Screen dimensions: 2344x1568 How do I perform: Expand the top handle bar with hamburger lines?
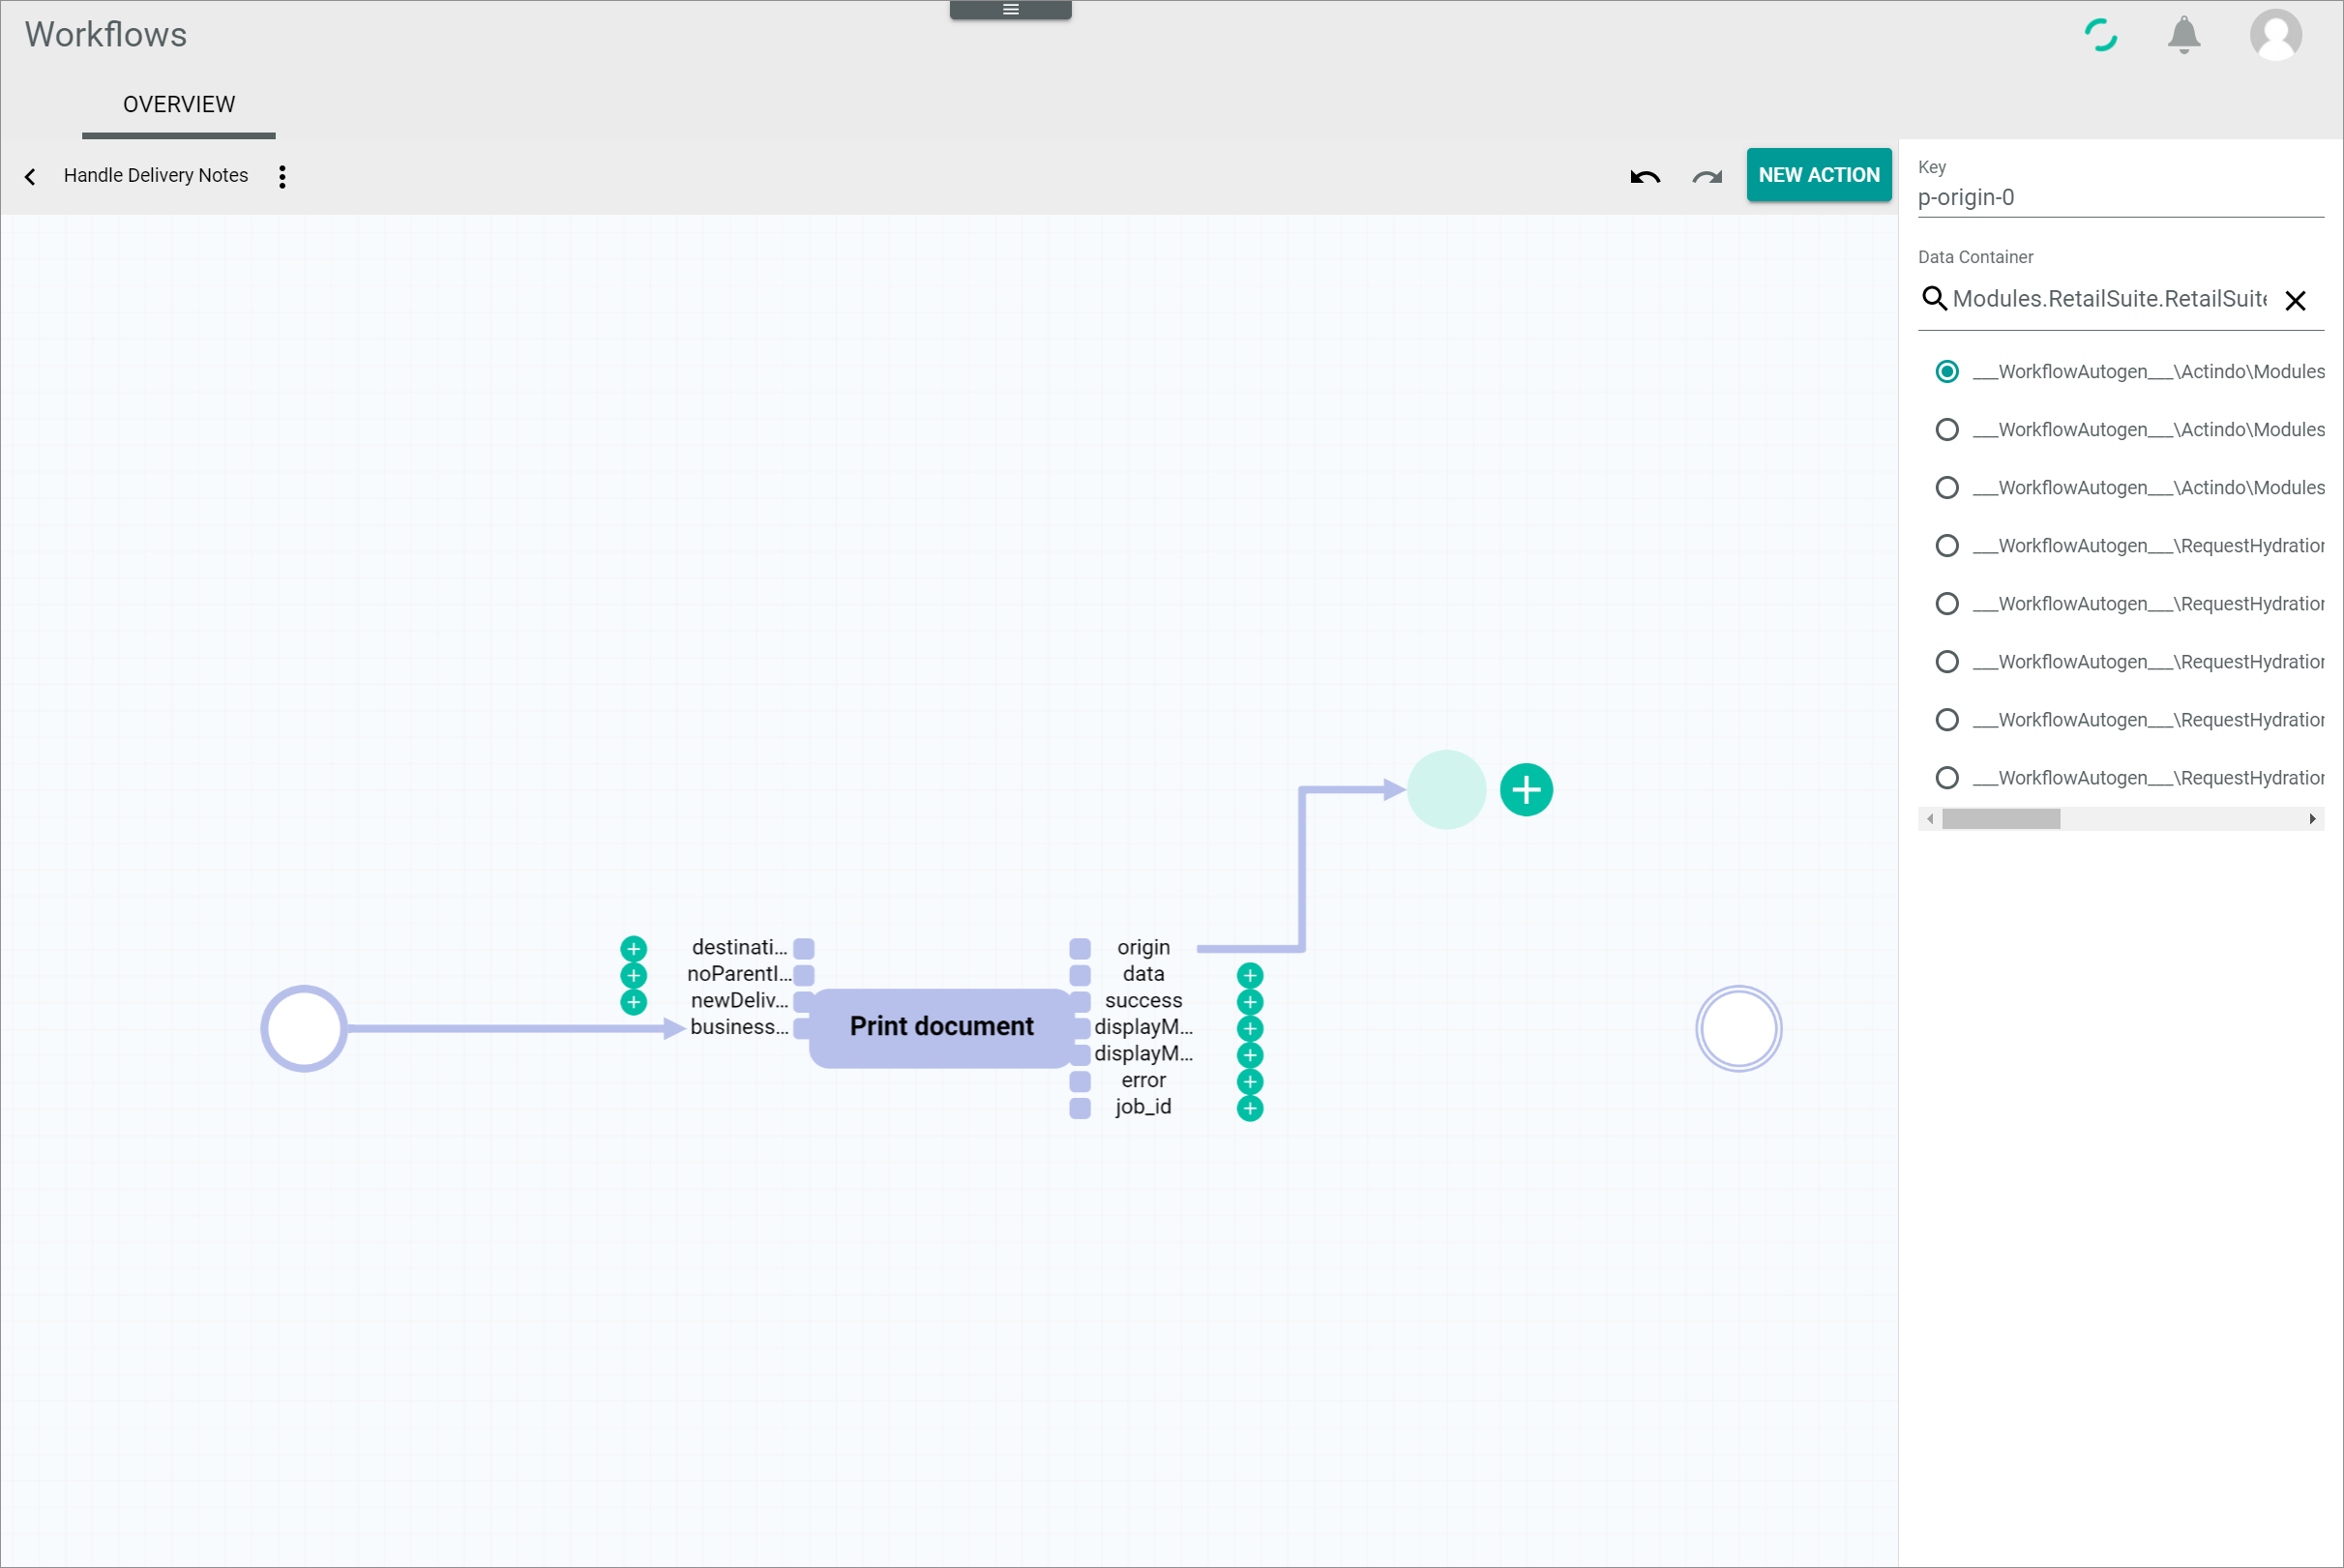pos(1010,9)
